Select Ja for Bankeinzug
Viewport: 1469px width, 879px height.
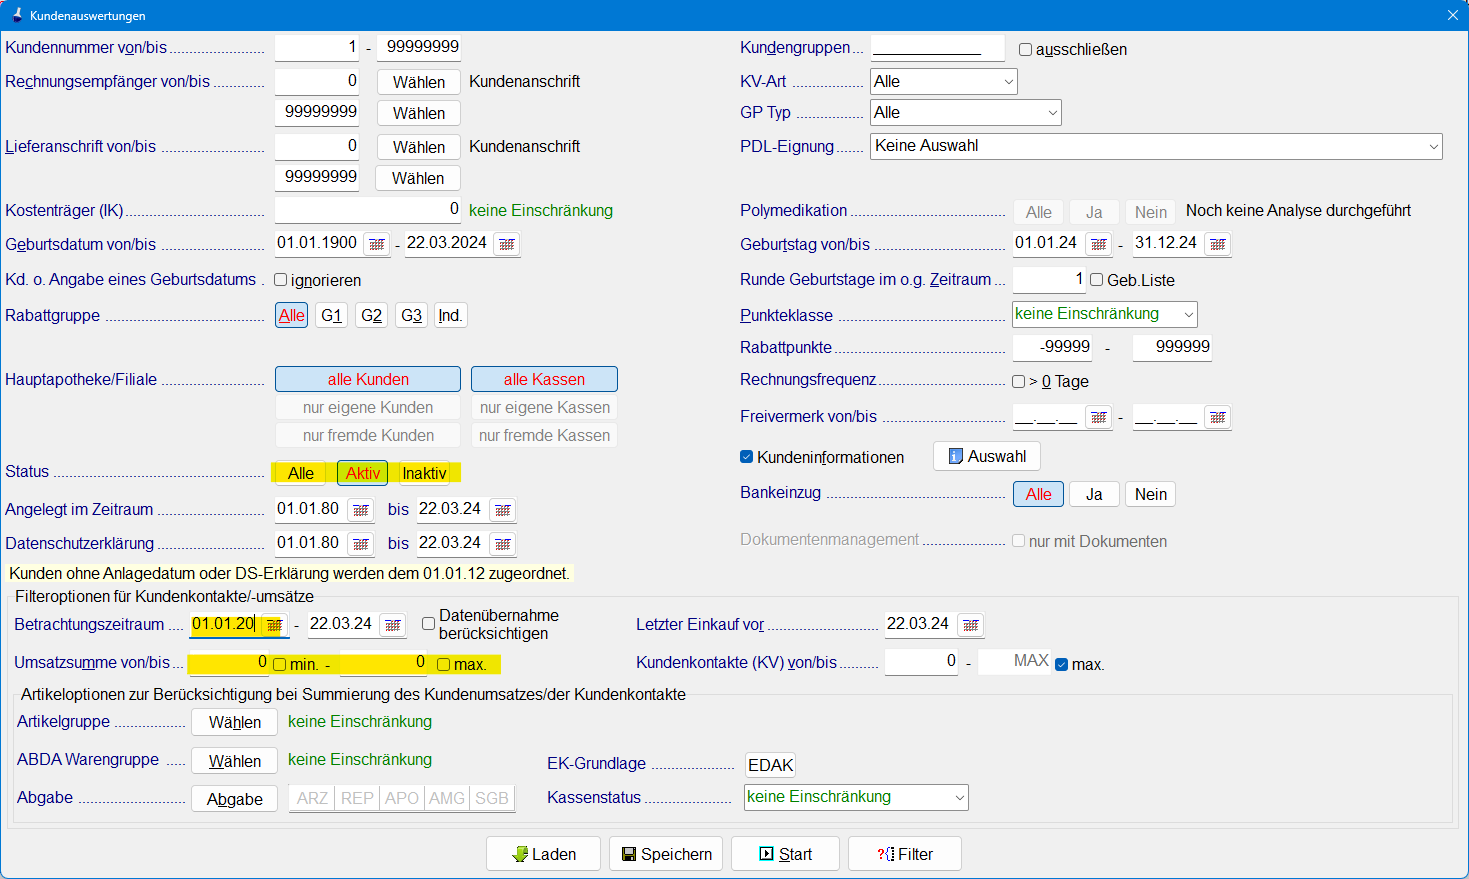point(1094,494)
